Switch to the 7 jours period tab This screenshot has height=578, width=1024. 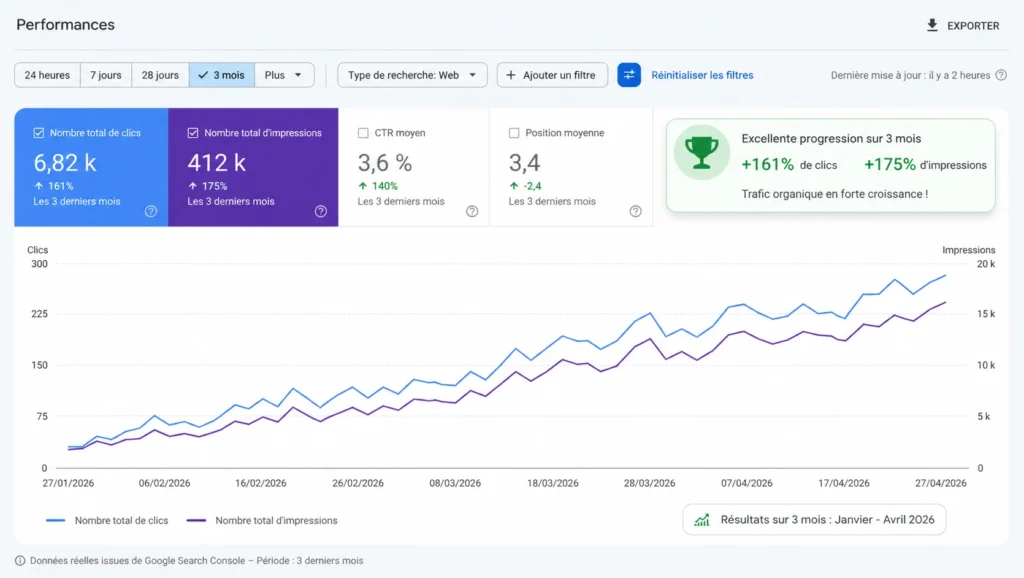[x=105, y=74]
